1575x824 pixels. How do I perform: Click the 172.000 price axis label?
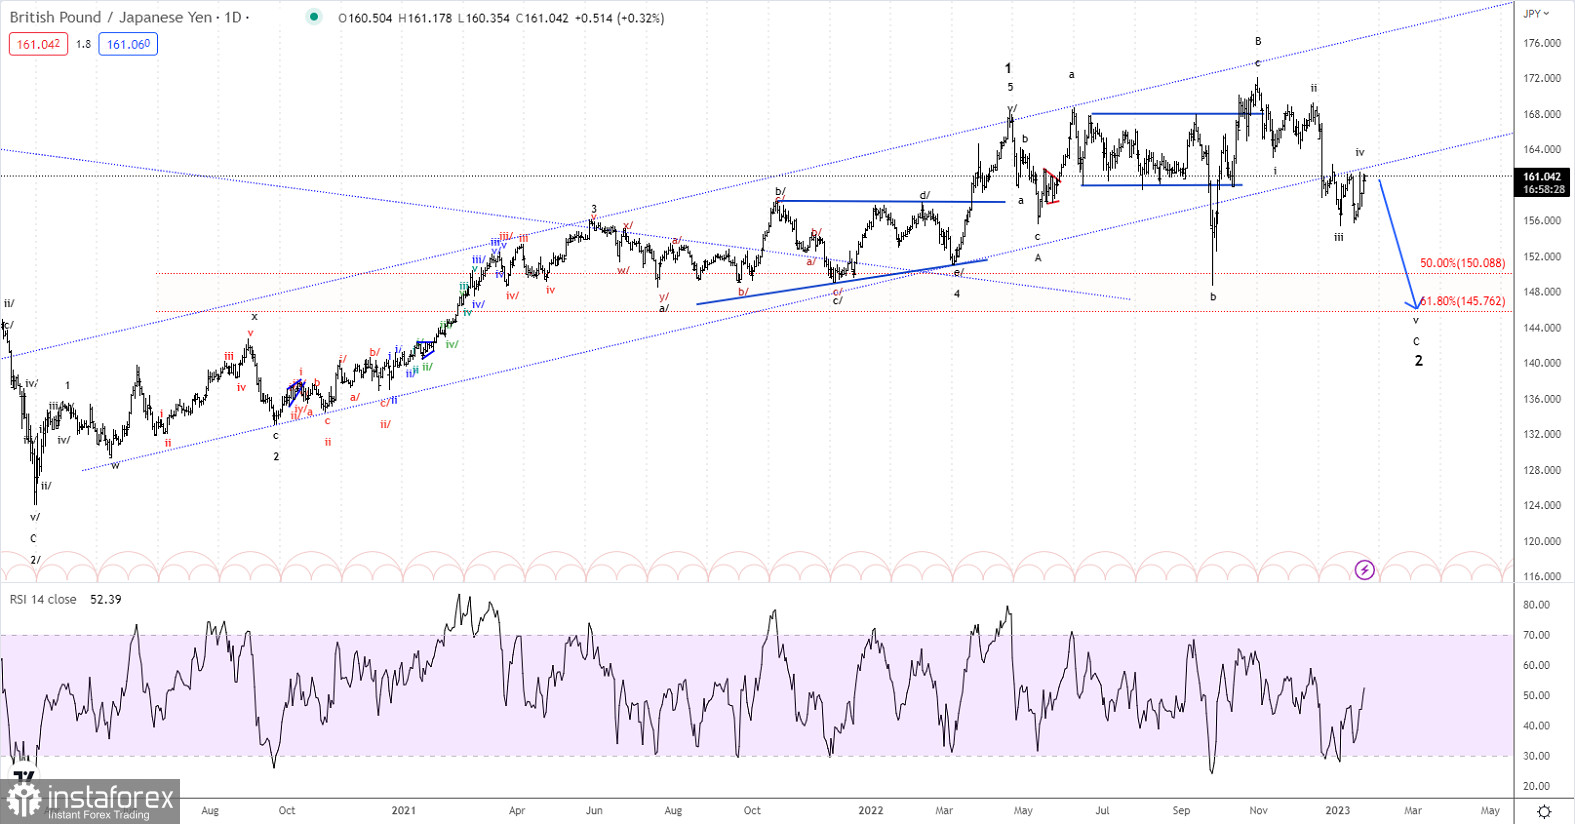1542,78
